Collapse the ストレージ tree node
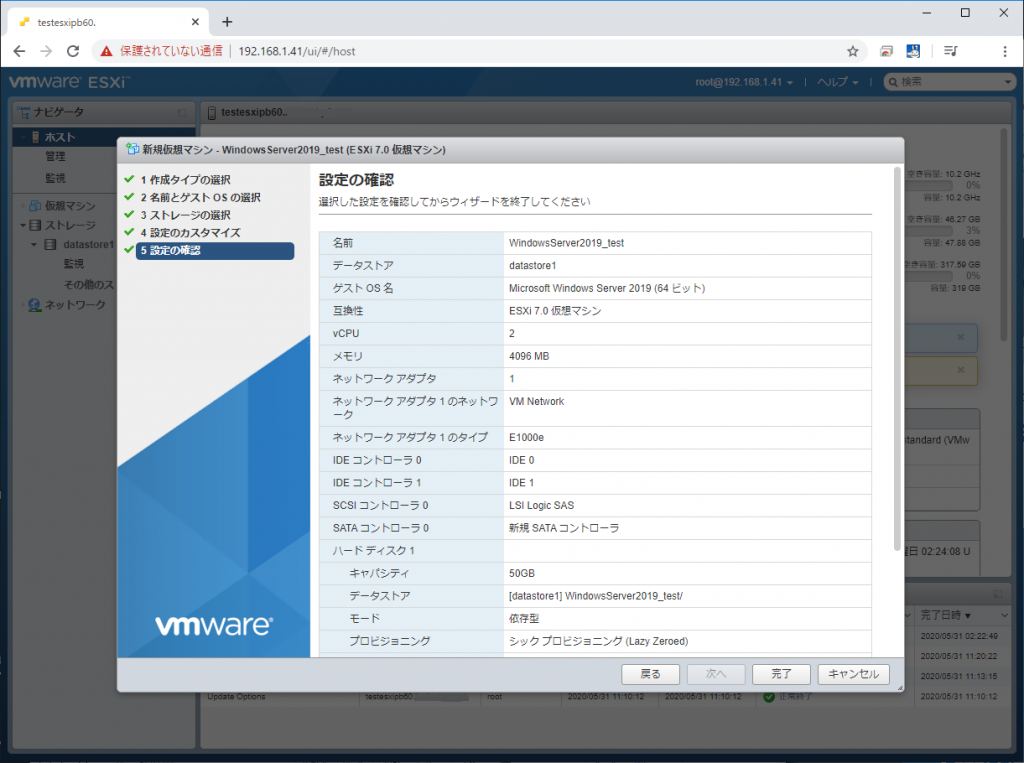Screen dimensions: 1024x763 click(x=23, y=225)
